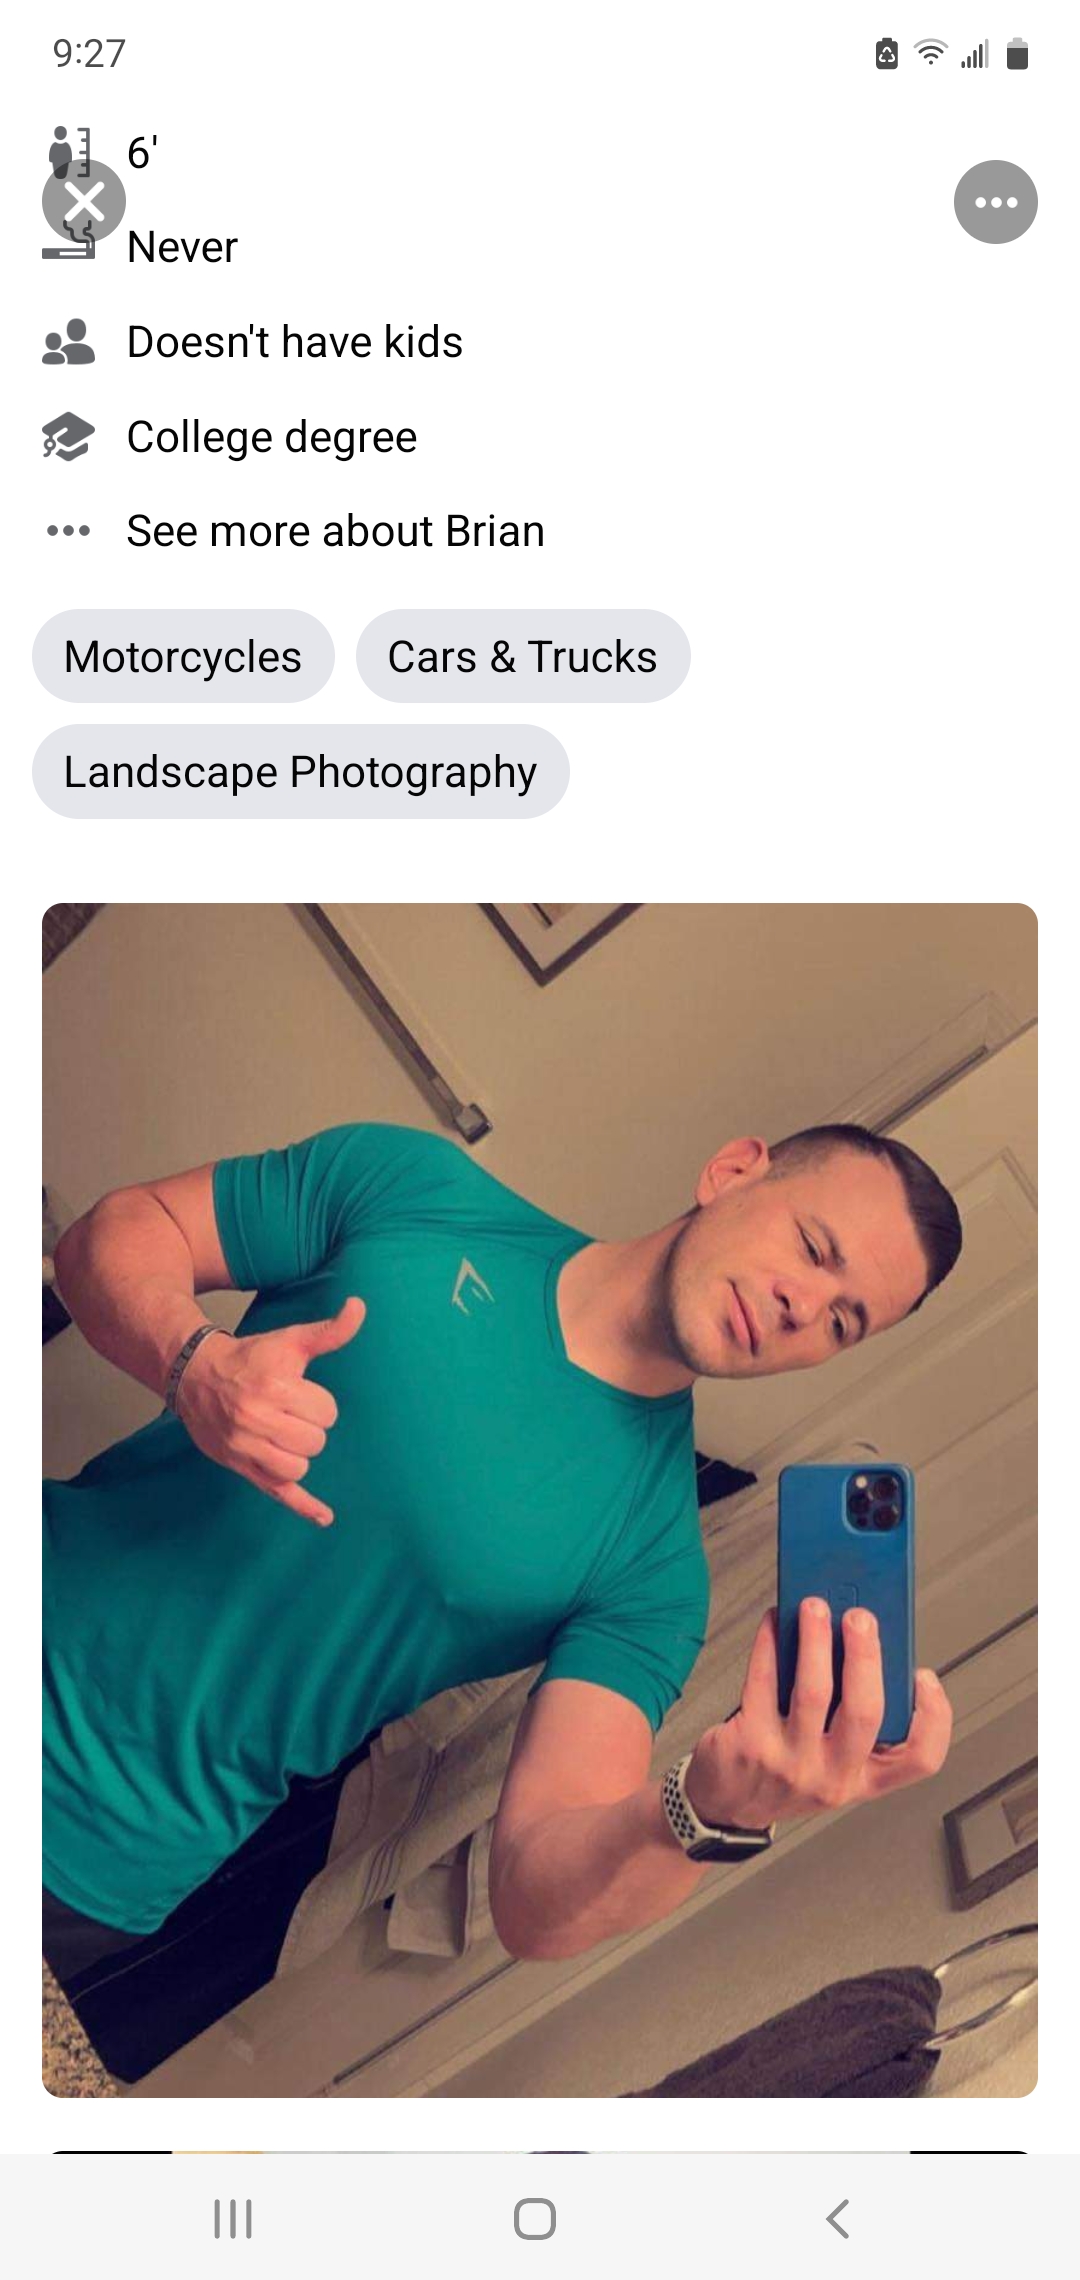Close the dating profile view

tap(84, 202)
